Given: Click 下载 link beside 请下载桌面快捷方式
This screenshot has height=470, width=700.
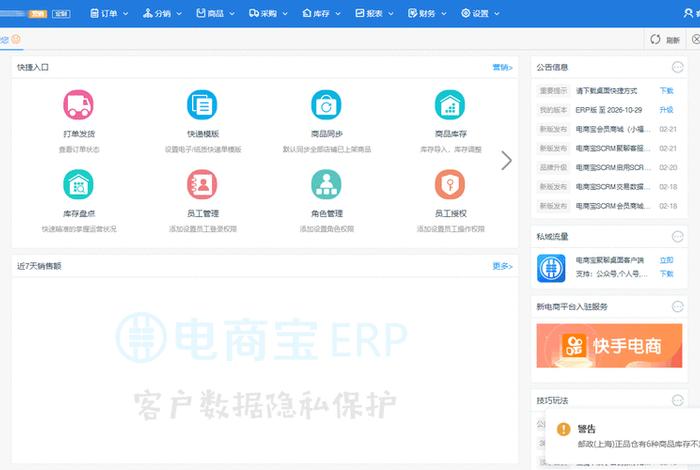Looking at the screenshot, I should (667, 91).
